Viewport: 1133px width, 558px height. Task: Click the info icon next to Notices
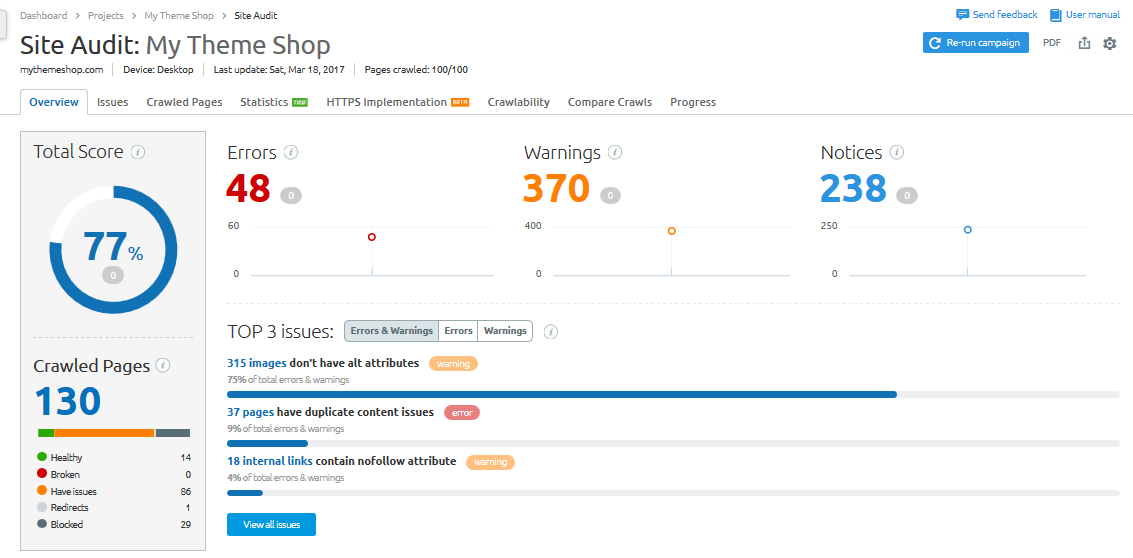(x=897, y=153)
